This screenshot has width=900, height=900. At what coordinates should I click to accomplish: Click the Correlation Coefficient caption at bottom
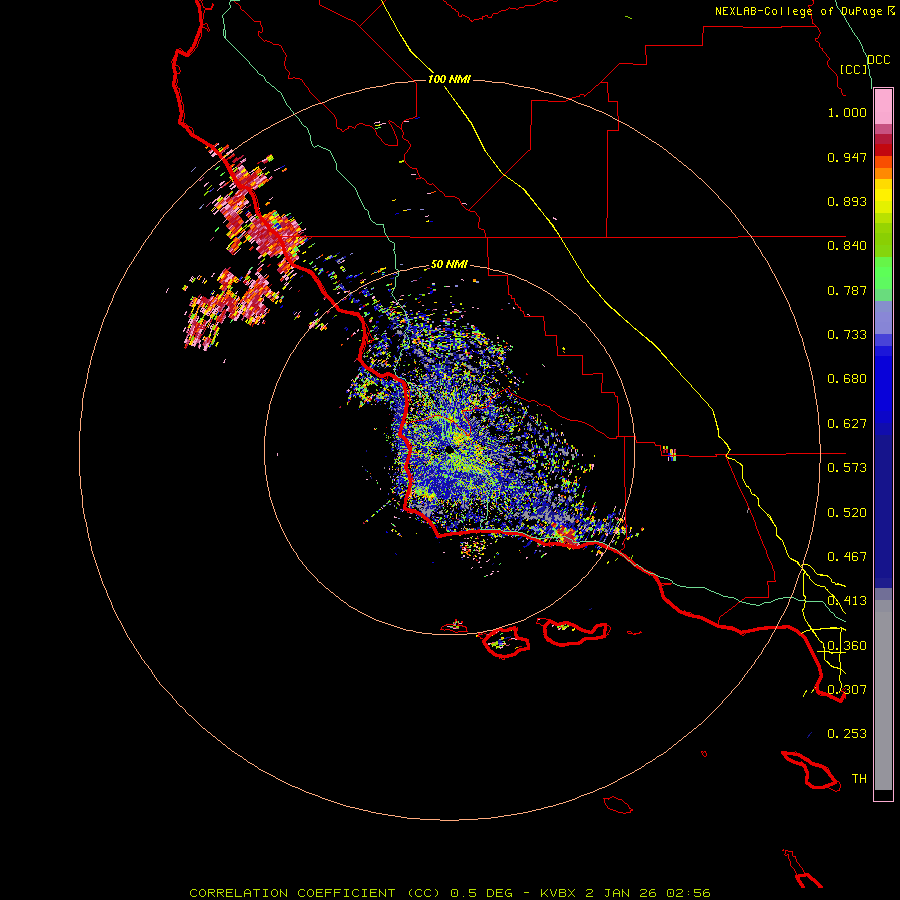point(450,893)
